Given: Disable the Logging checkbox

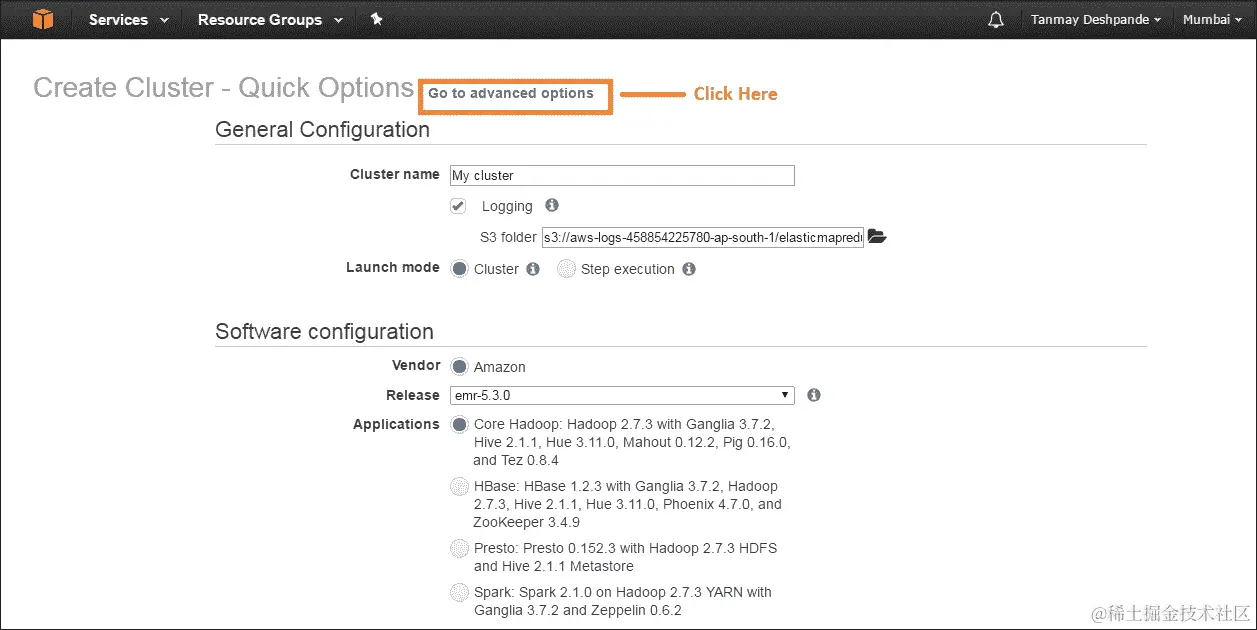Looking at the screenshot, I should 458,206.
